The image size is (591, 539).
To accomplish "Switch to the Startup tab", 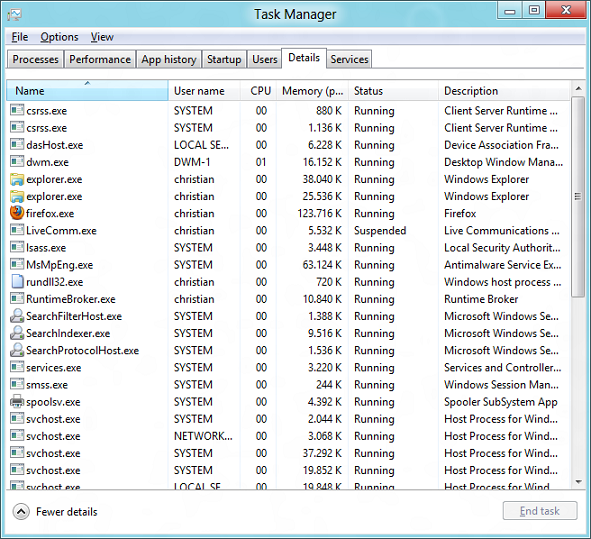I will click(x=224, y=60).
